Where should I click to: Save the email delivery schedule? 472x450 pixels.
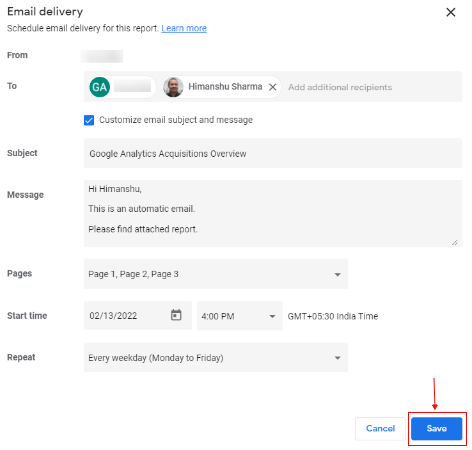(x=436, y=428)
